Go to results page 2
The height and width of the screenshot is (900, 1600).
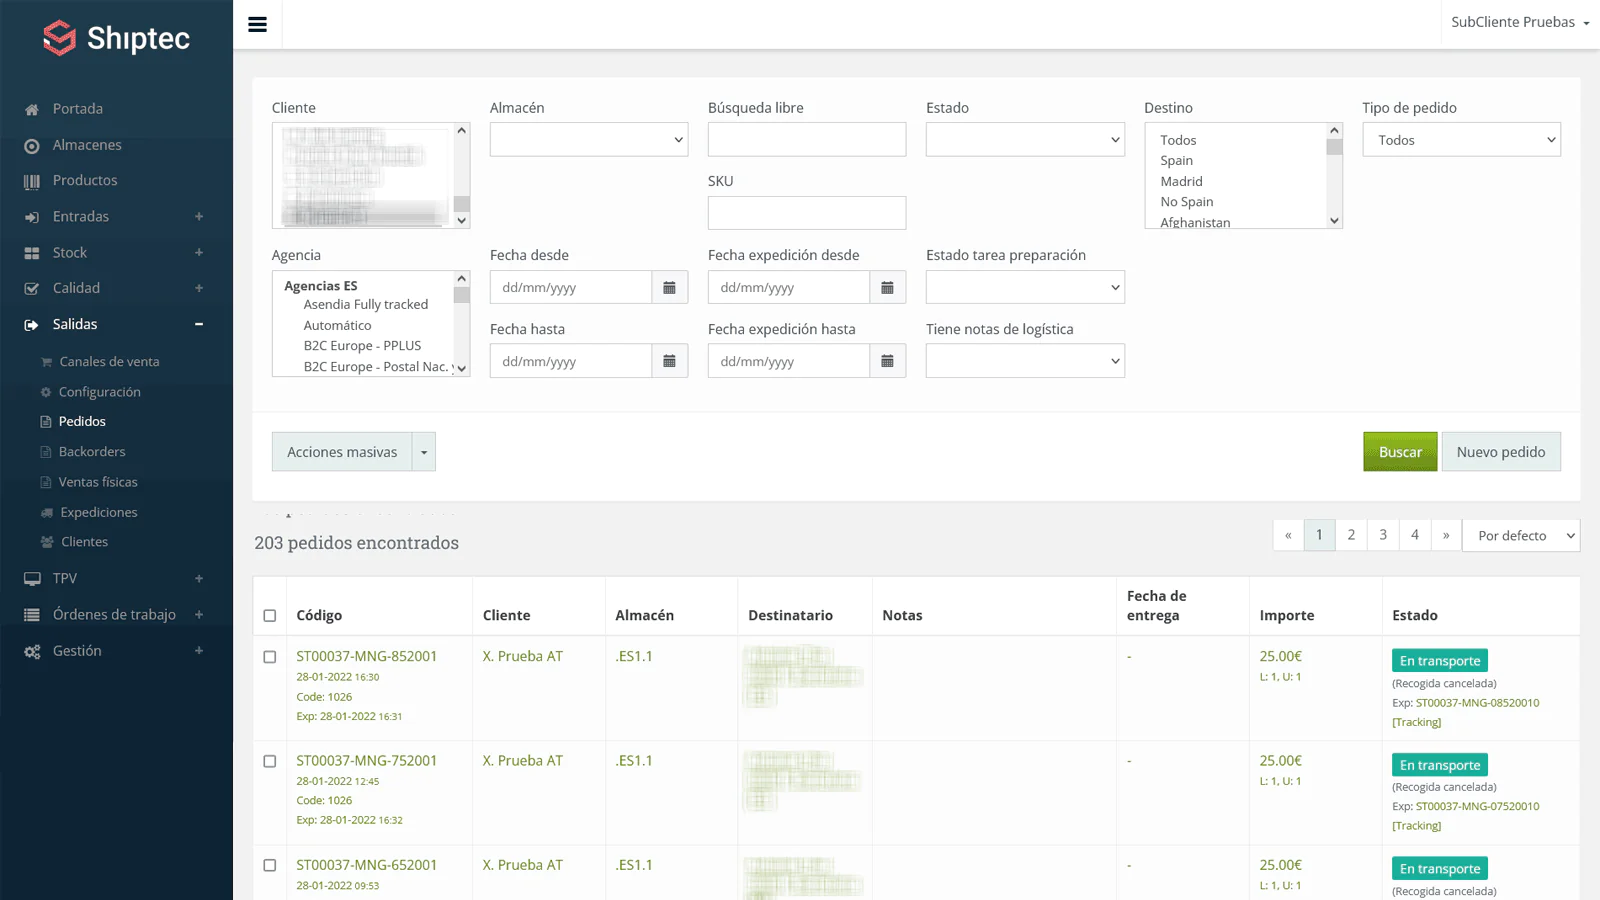pos(1351,535)
